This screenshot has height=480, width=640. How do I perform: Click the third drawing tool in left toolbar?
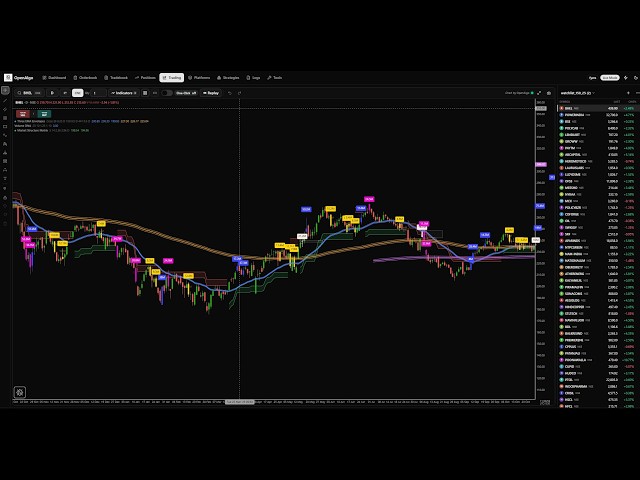pyautogui.click(x=5, y=109)
